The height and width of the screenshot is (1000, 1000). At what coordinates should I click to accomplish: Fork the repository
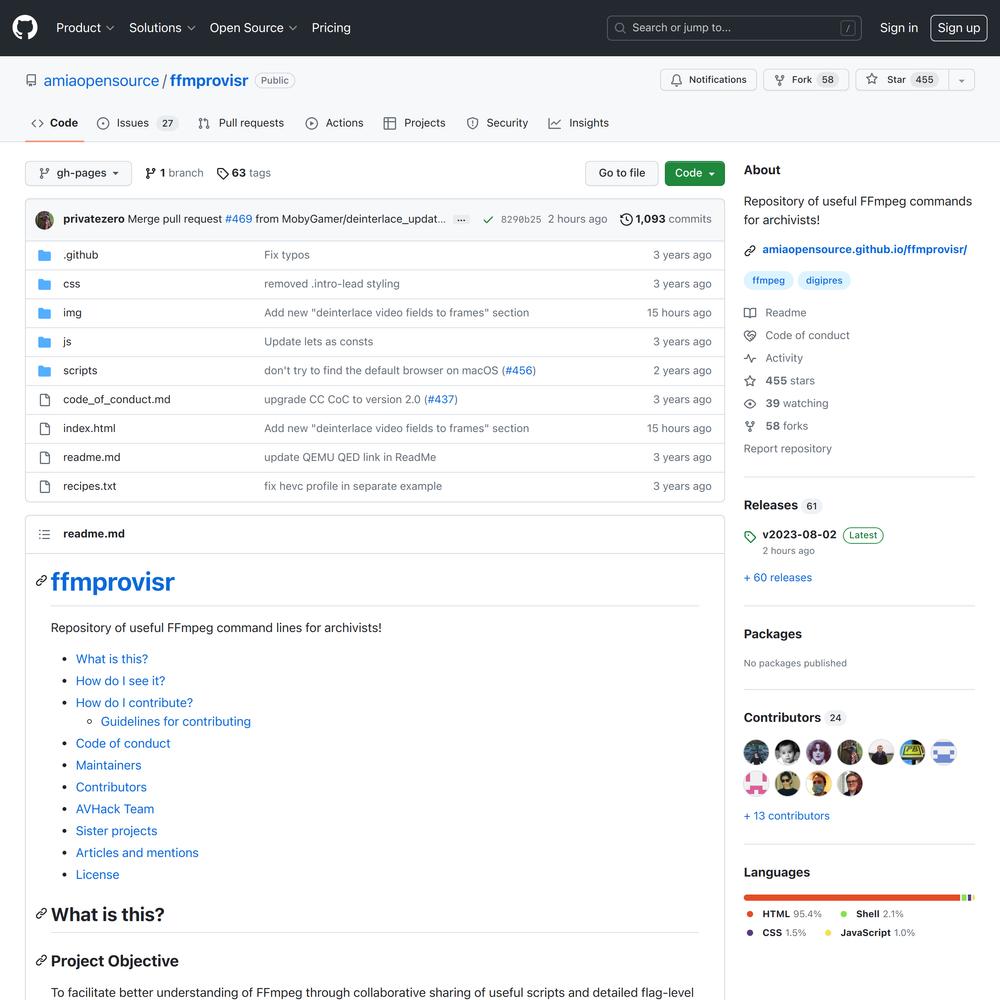pos(805,80)
